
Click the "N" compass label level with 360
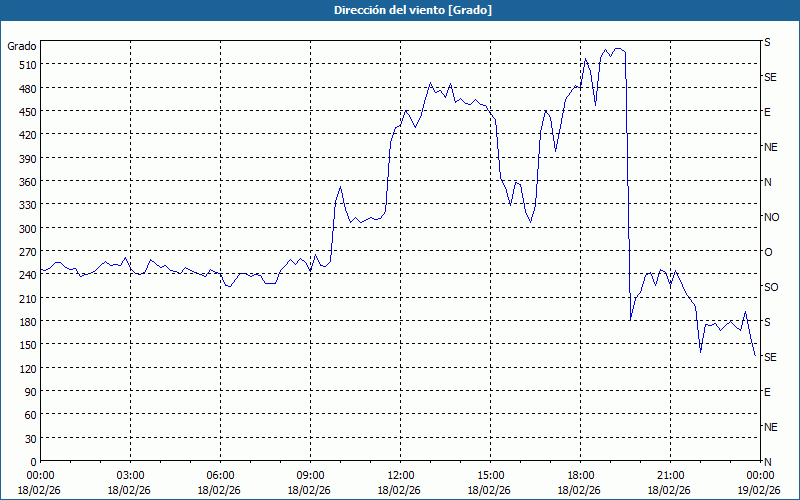coord(767,182)
